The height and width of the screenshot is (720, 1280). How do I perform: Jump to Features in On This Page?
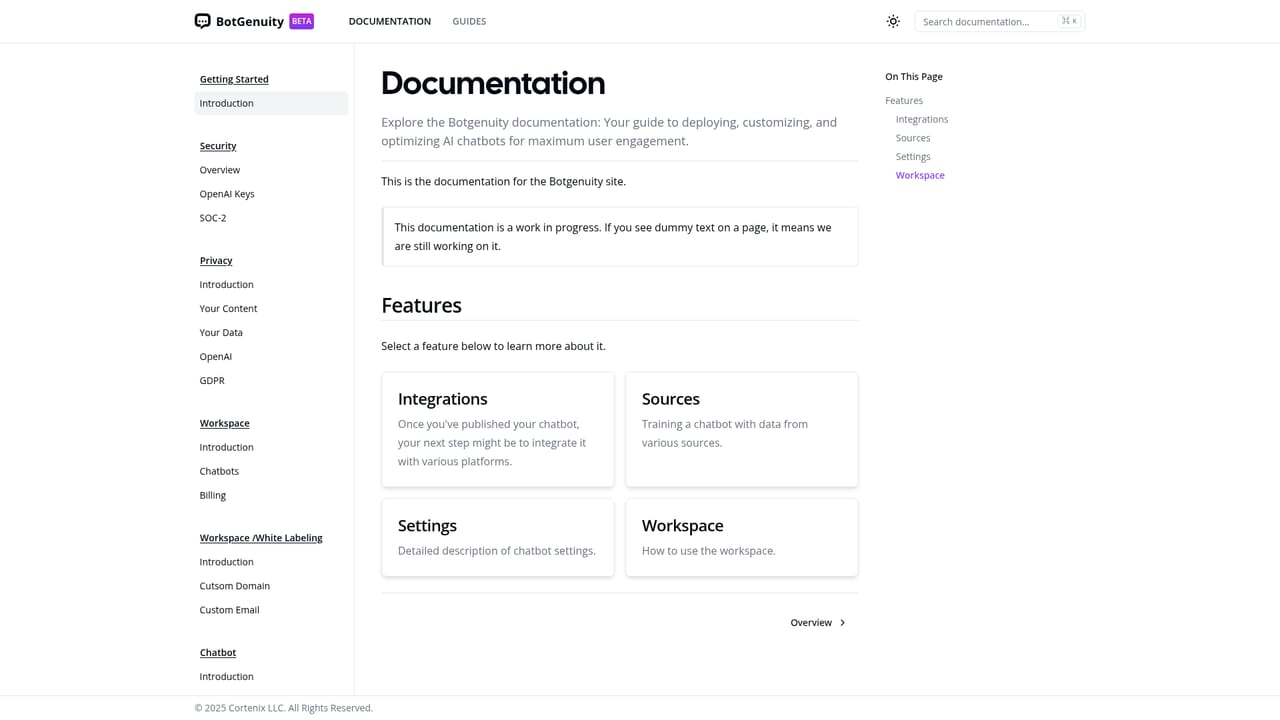pyautogui.click(x=904, y=101)
